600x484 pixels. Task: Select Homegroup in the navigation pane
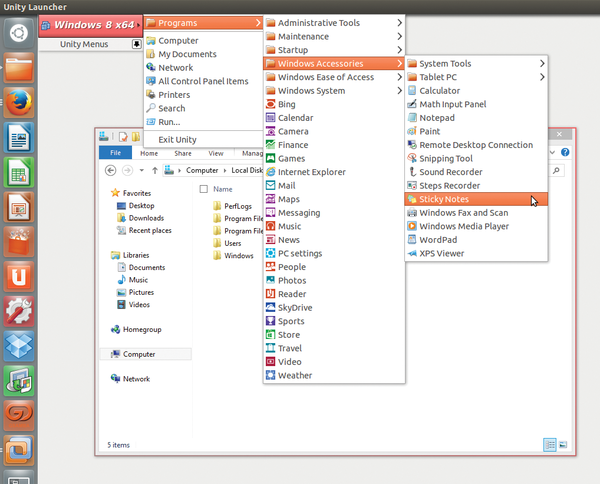(x=136, y=329)
